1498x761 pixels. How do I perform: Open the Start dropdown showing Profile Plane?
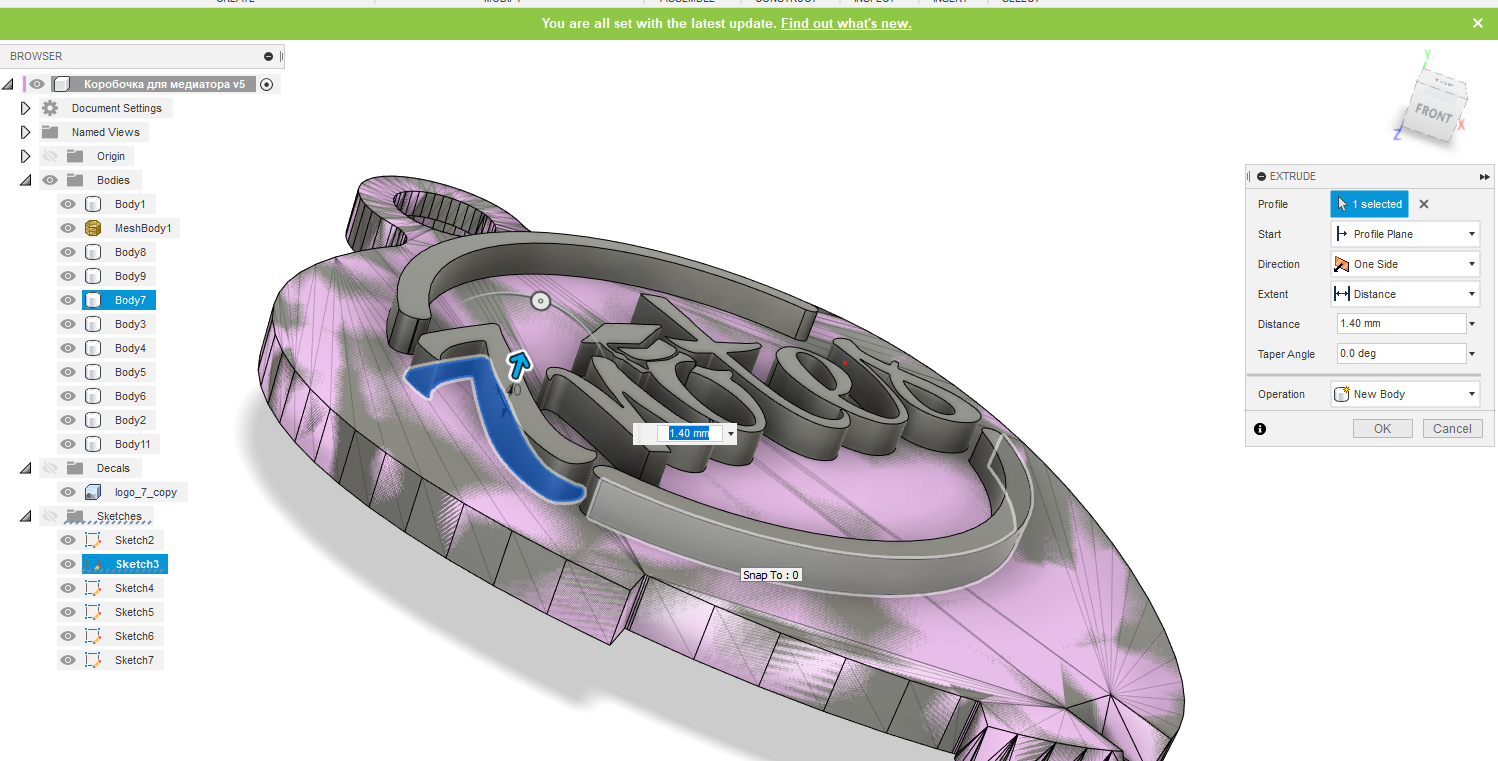click(1405, 234)
